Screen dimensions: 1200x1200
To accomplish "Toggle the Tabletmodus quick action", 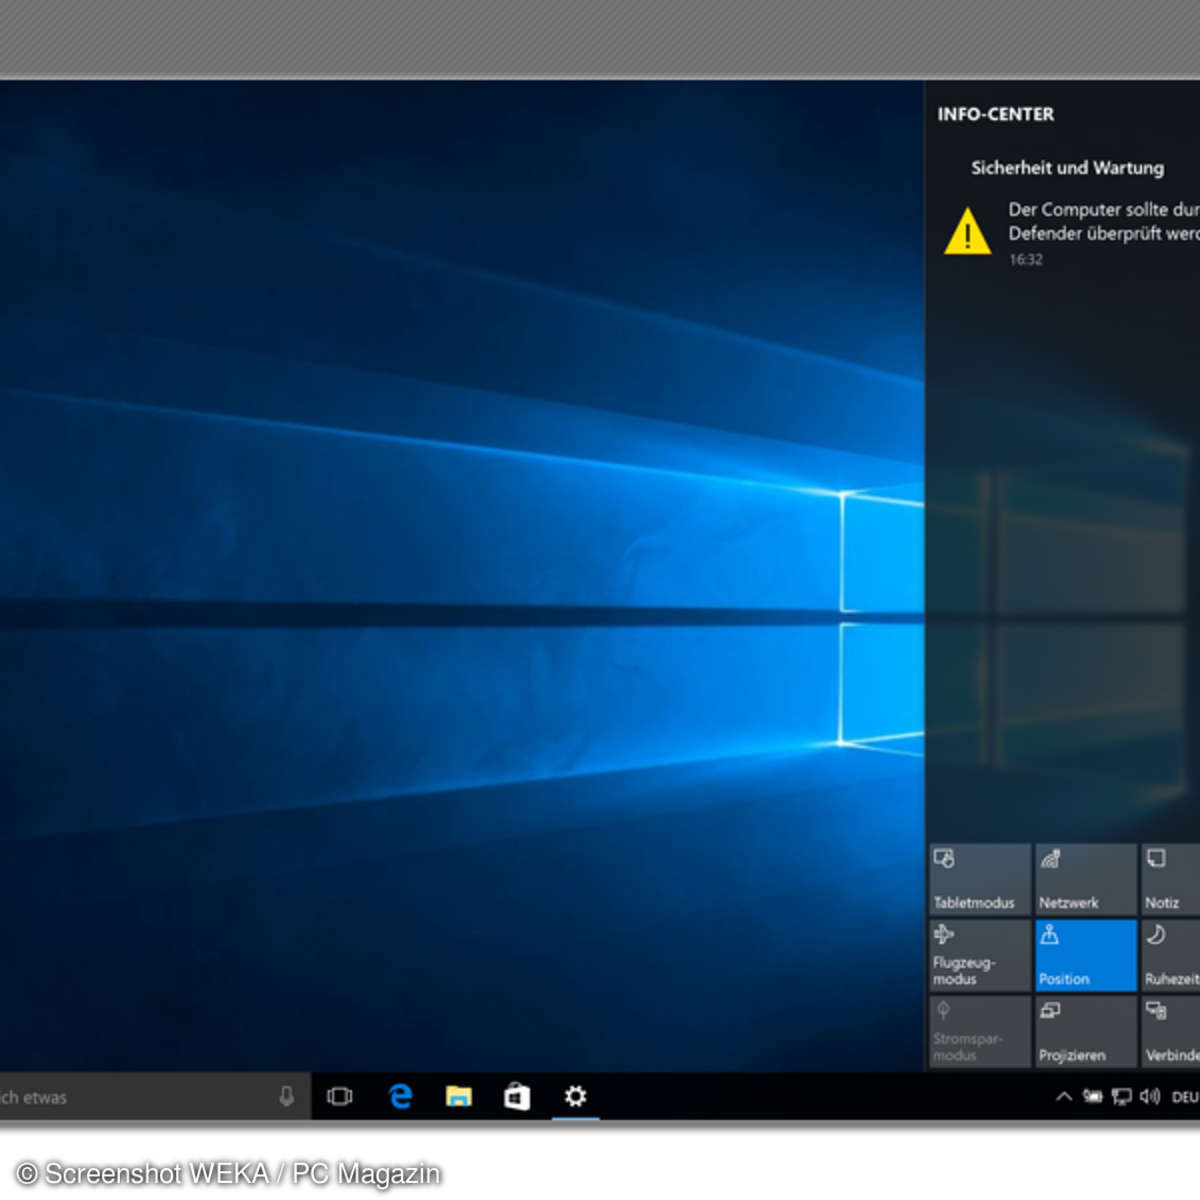I will coord(979,880).
